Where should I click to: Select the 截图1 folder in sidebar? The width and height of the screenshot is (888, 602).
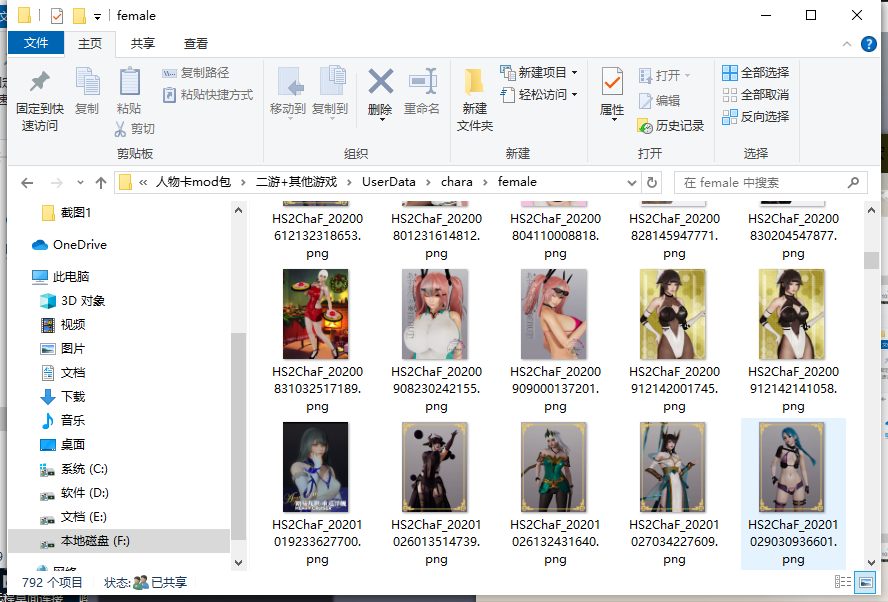click(66, 212)
